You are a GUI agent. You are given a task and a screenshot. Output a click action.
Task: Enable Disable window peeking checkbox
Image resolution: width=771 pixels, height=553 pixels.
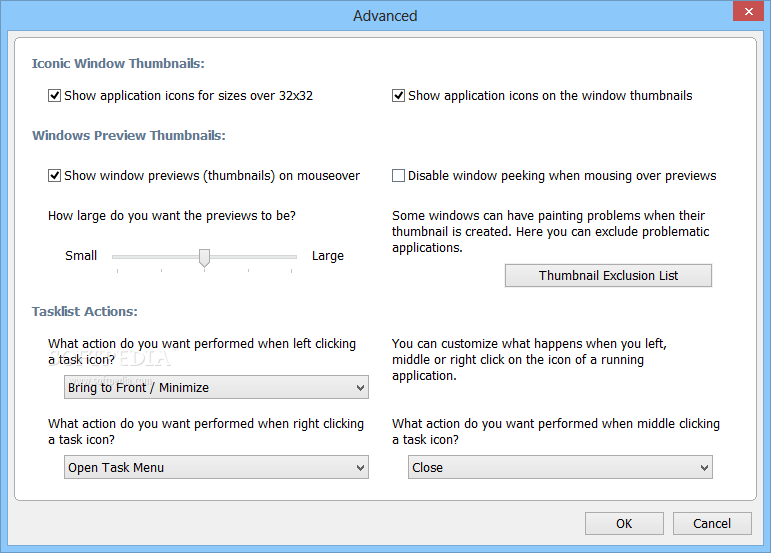(x=398, y=175)
